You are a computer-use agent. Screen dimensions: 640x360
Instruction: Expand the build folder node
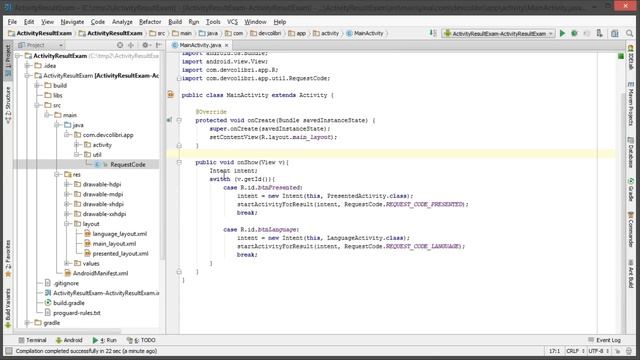[38, 85]
